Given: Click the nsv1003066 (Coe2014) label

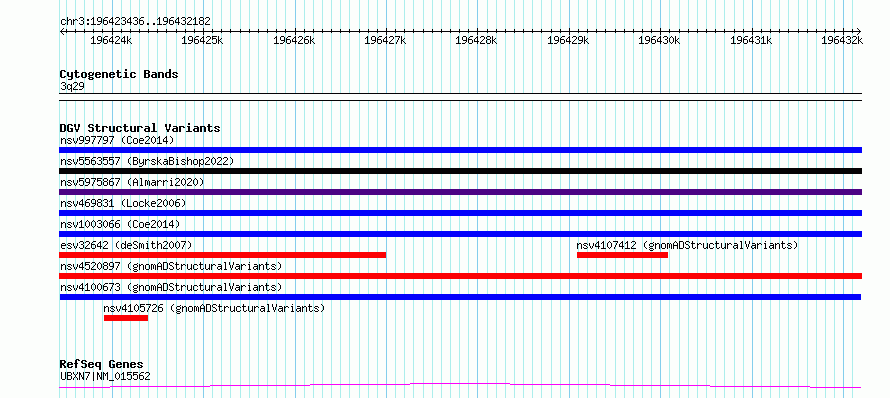Looking at the screenshot, I should (120, 224).
